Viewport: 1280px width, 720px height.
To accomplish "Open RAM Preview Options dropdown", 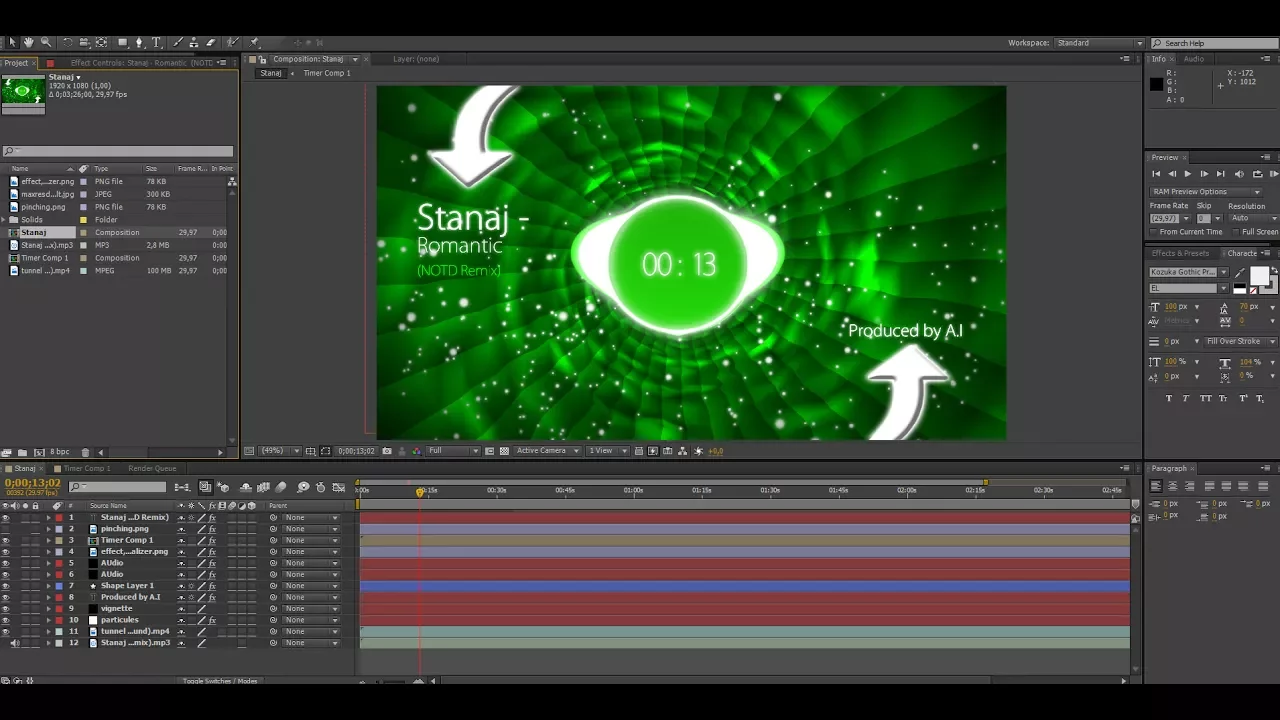I will [1206, 192].
